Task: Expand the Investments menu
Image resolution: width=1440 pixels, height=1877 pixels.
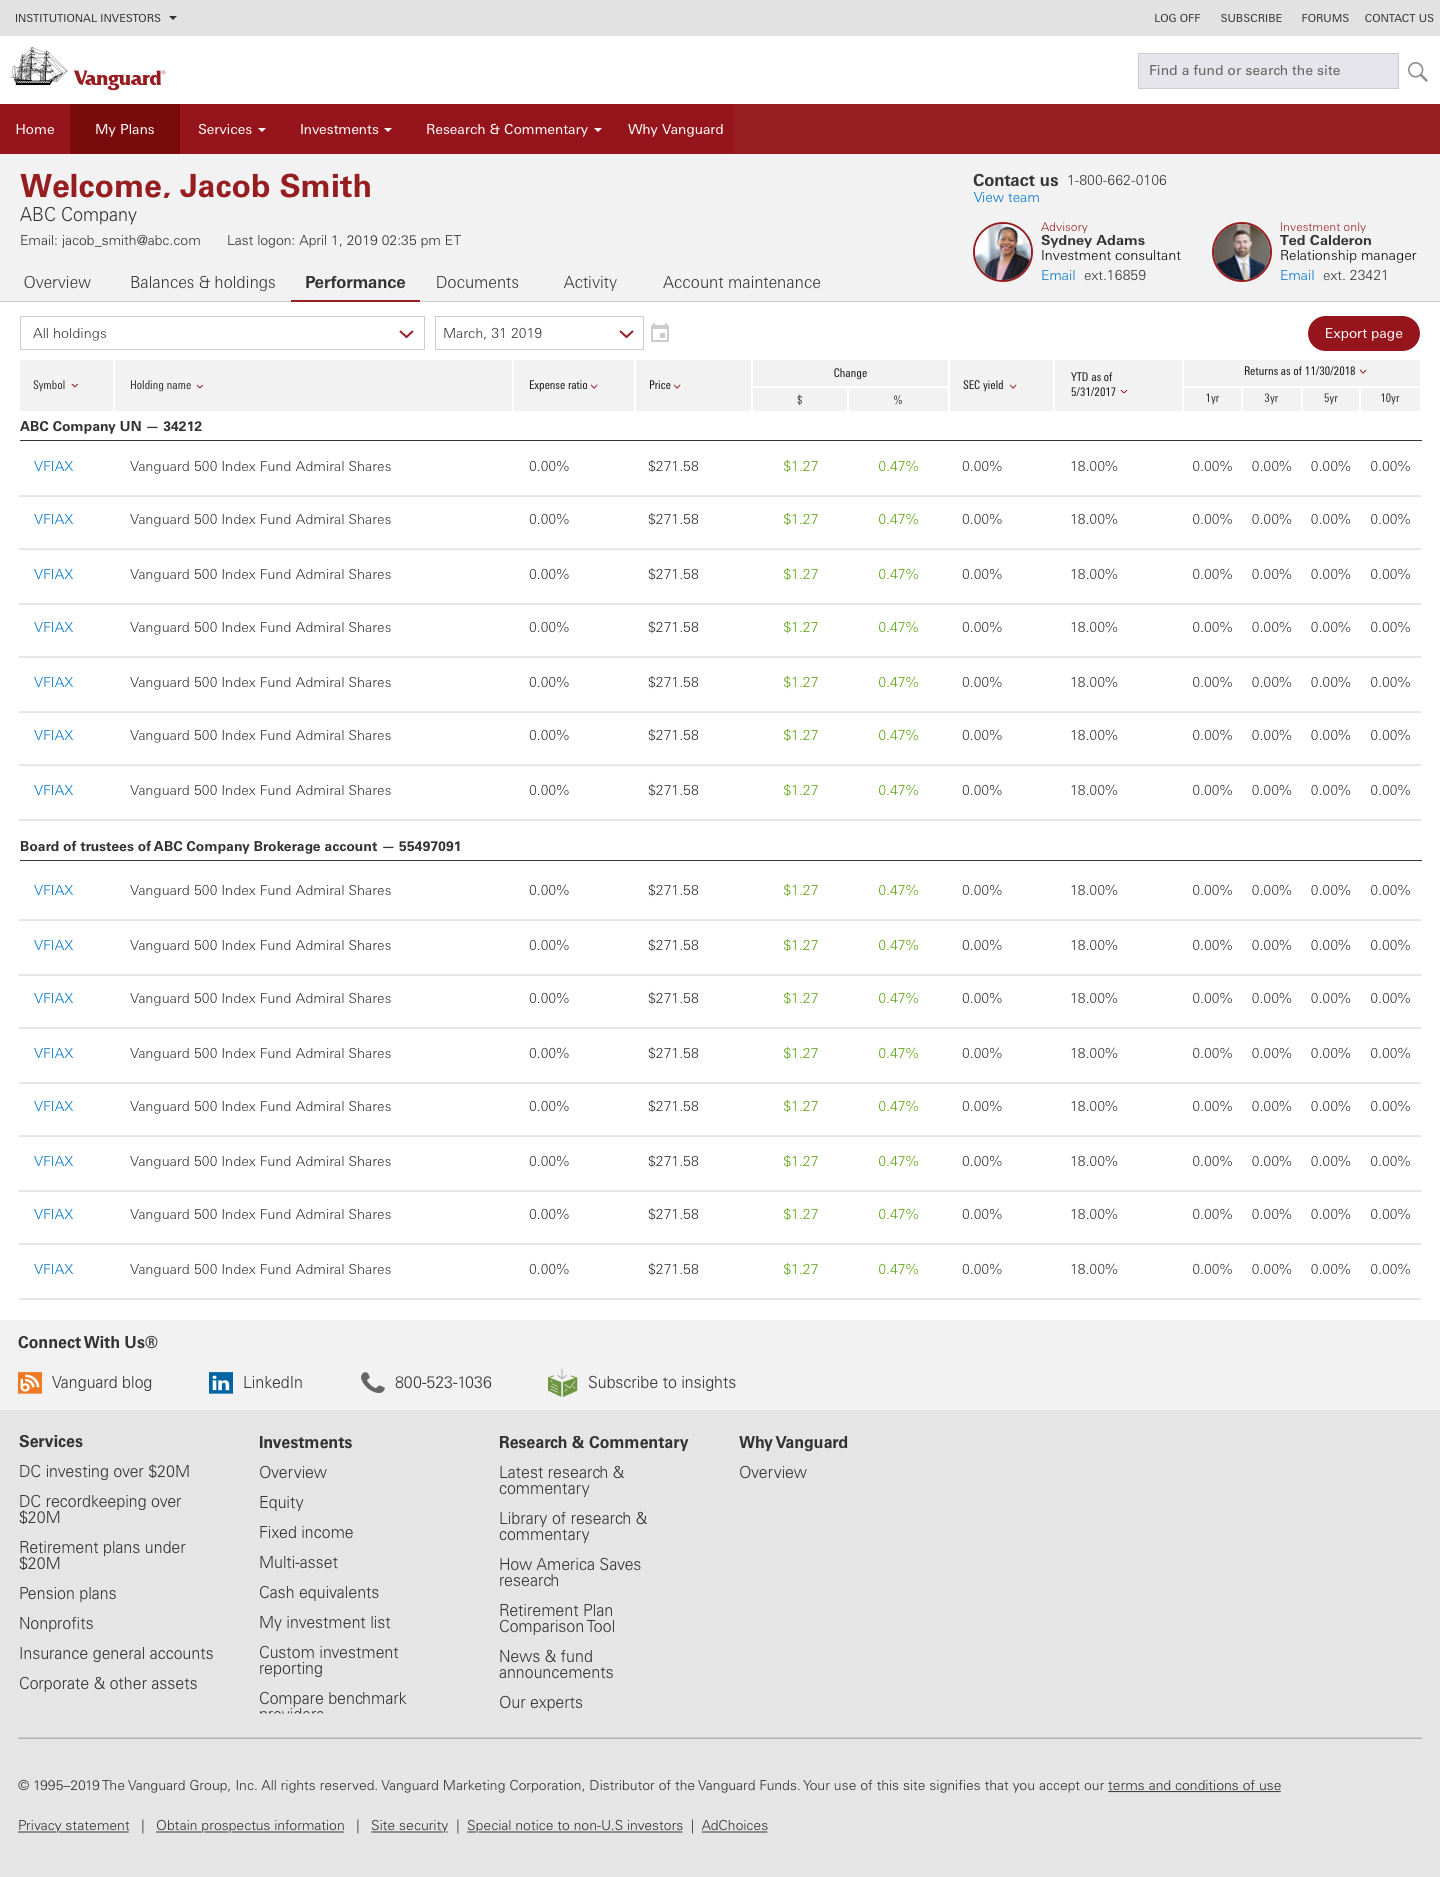Action: coord(346,129)
